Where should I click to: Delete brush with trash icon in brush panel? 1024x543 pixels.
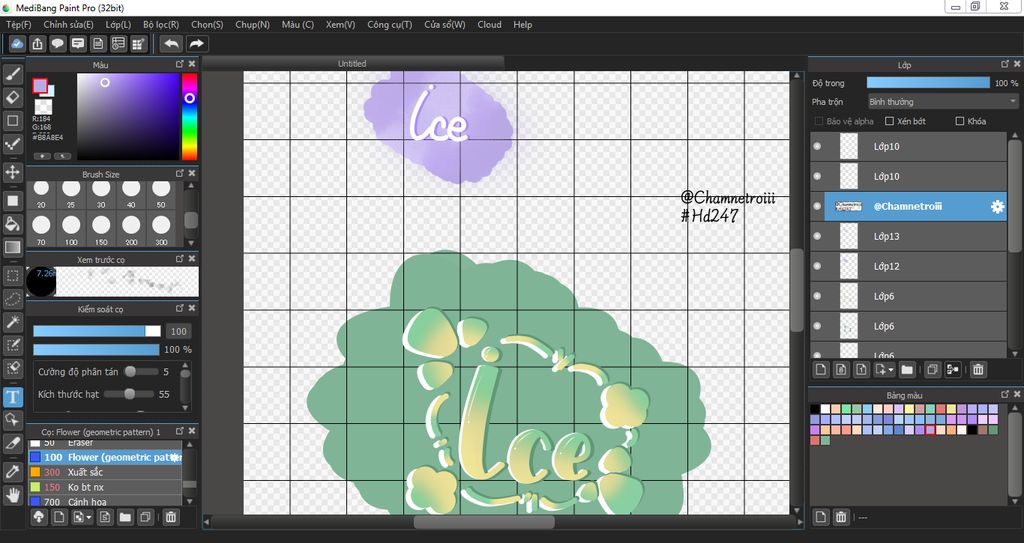point(170,517)
